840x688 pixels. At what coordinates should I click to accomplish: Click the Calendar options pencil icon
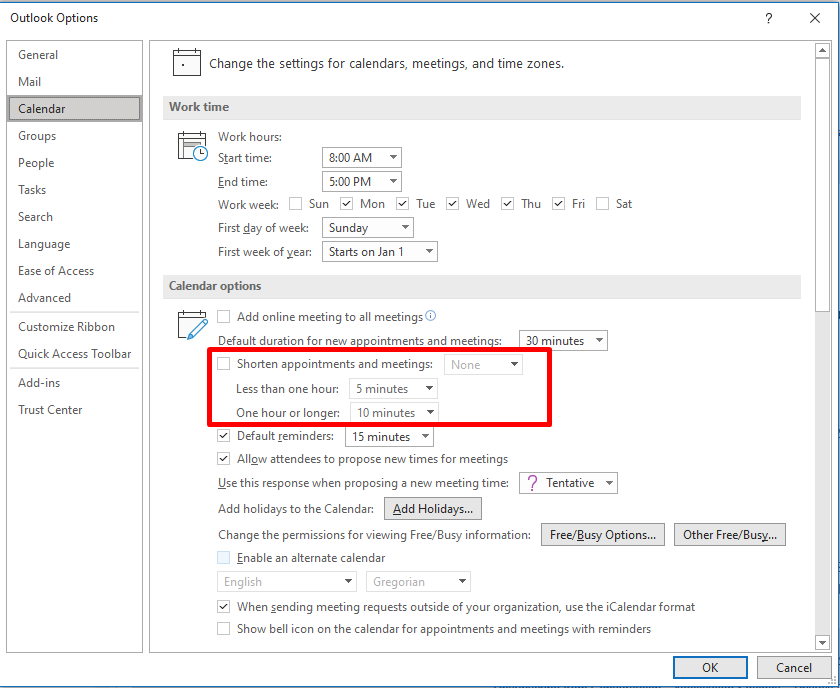pyautogui.click(x=192, y=325)
